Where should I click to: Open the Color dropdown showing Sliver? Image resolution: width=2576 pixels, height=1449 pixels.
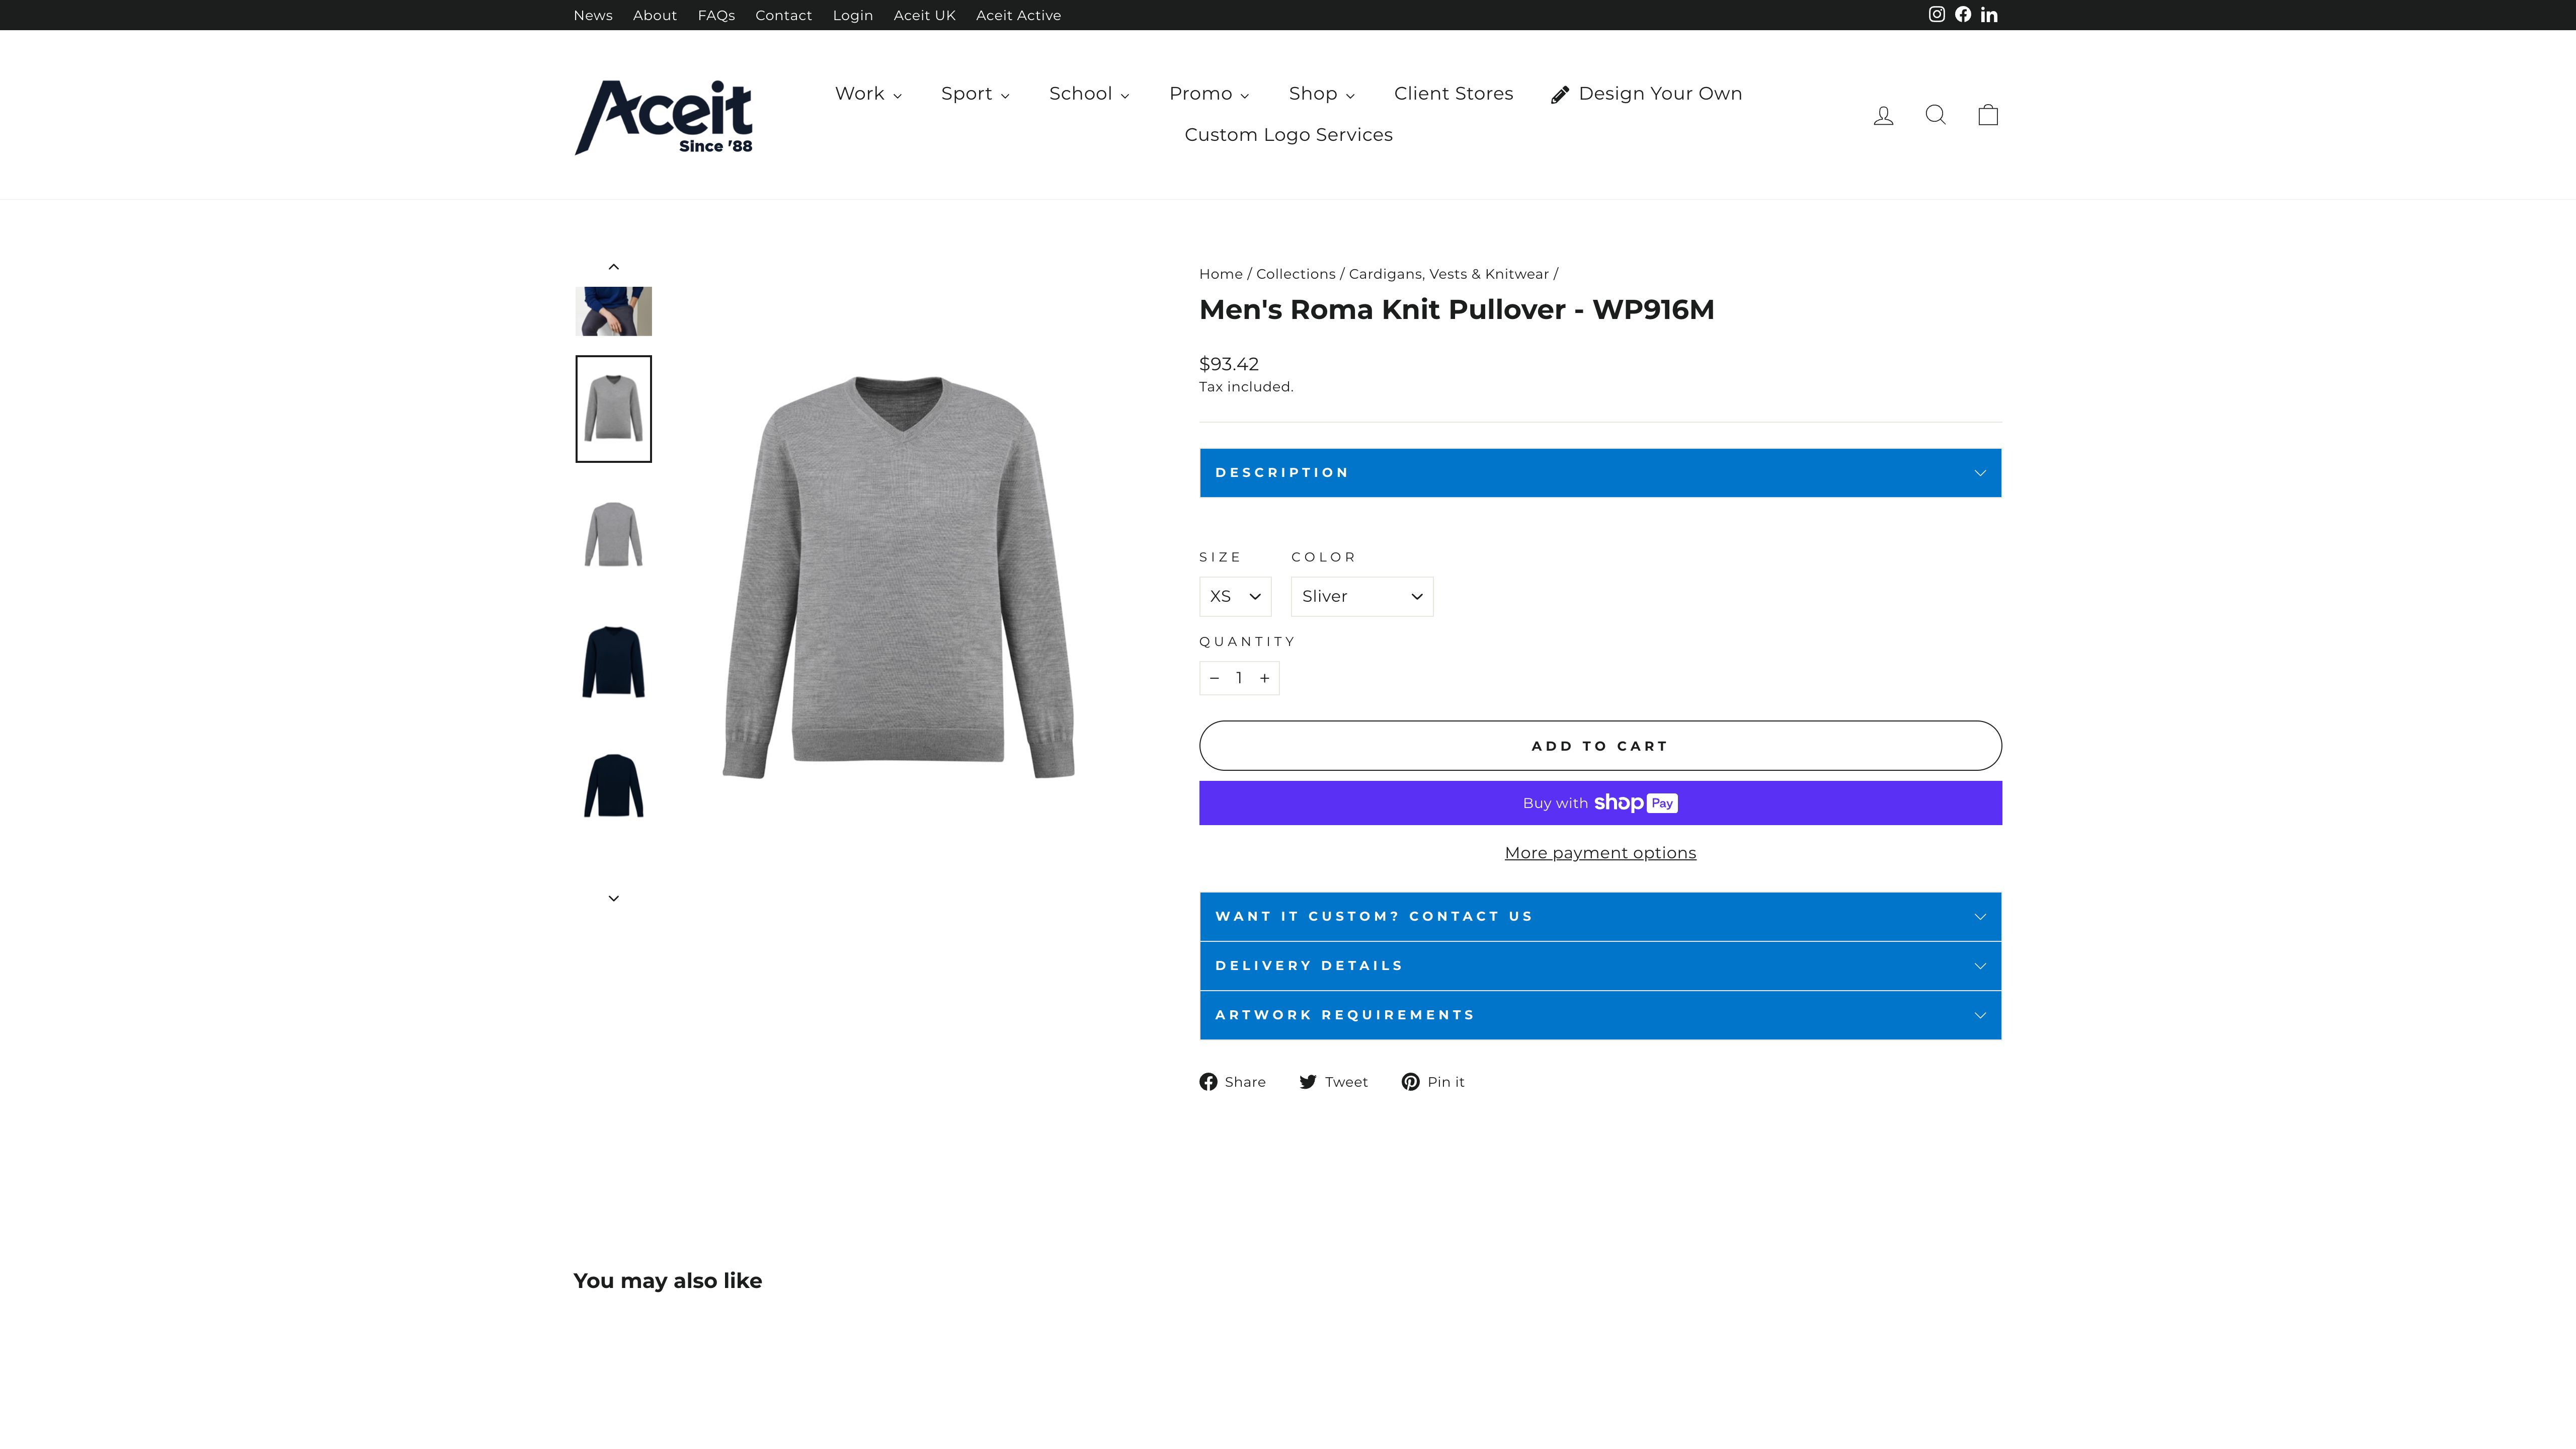1361,596
